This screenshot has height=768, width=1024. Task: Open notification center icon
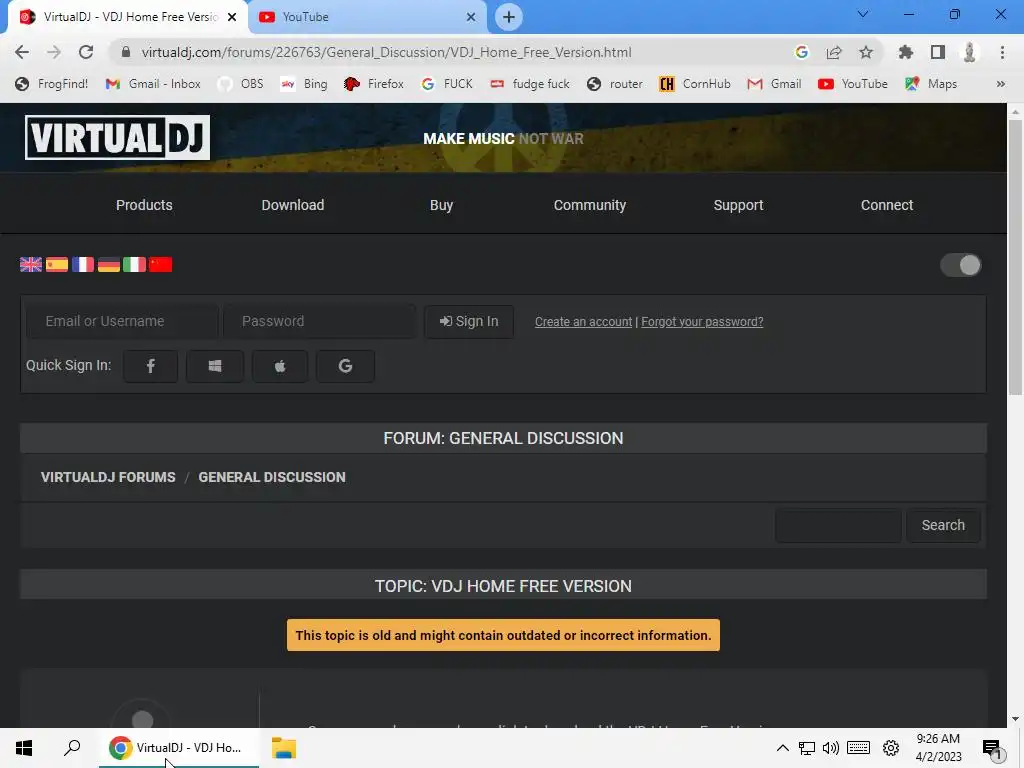(x=991, y=748)
